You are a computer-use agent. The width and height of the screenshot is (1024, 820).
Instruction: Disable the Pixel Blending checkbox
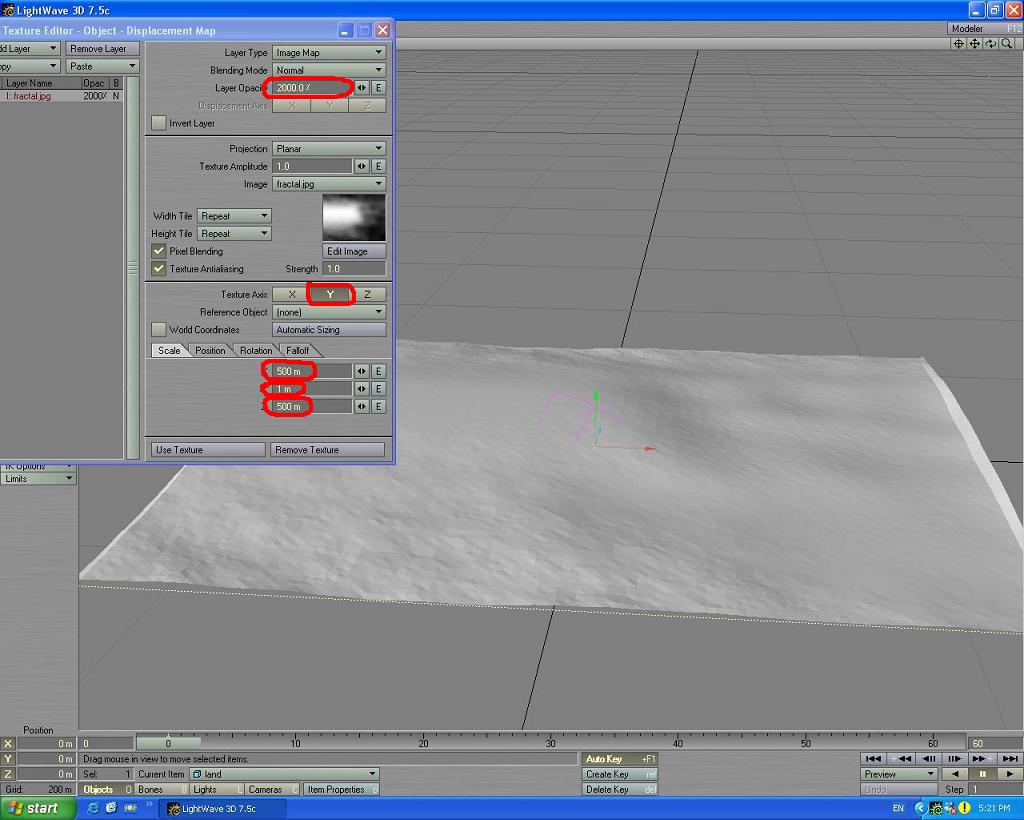[159, 251]
